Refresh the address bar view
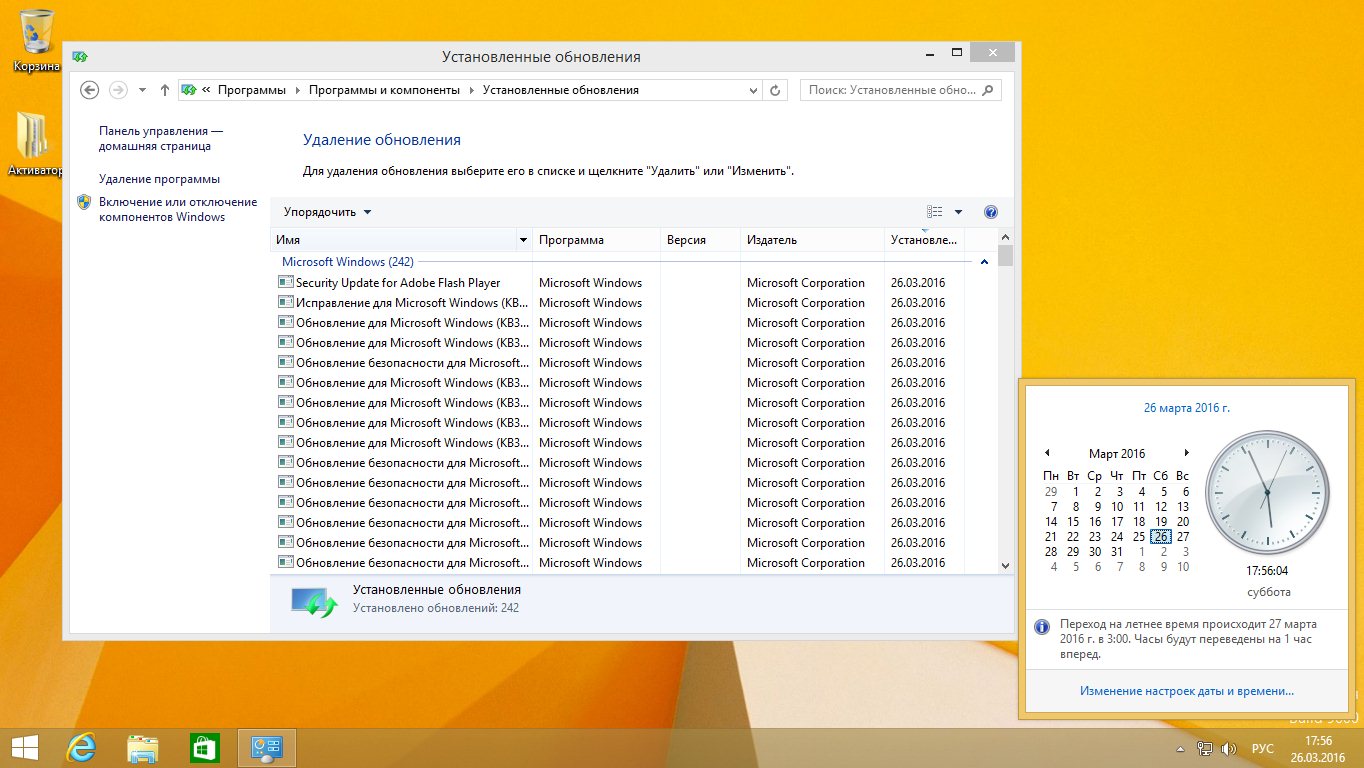This screenshot has width=1364, height=768. coord(775,90)
